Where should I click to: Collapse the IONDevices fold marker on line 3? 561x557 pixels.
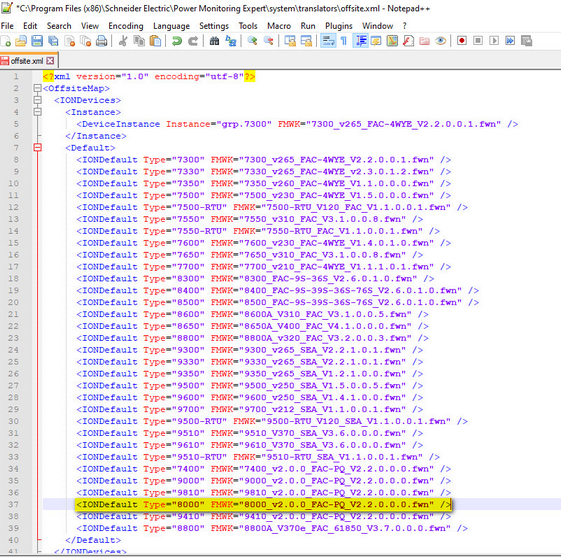(x=37, y=100)
